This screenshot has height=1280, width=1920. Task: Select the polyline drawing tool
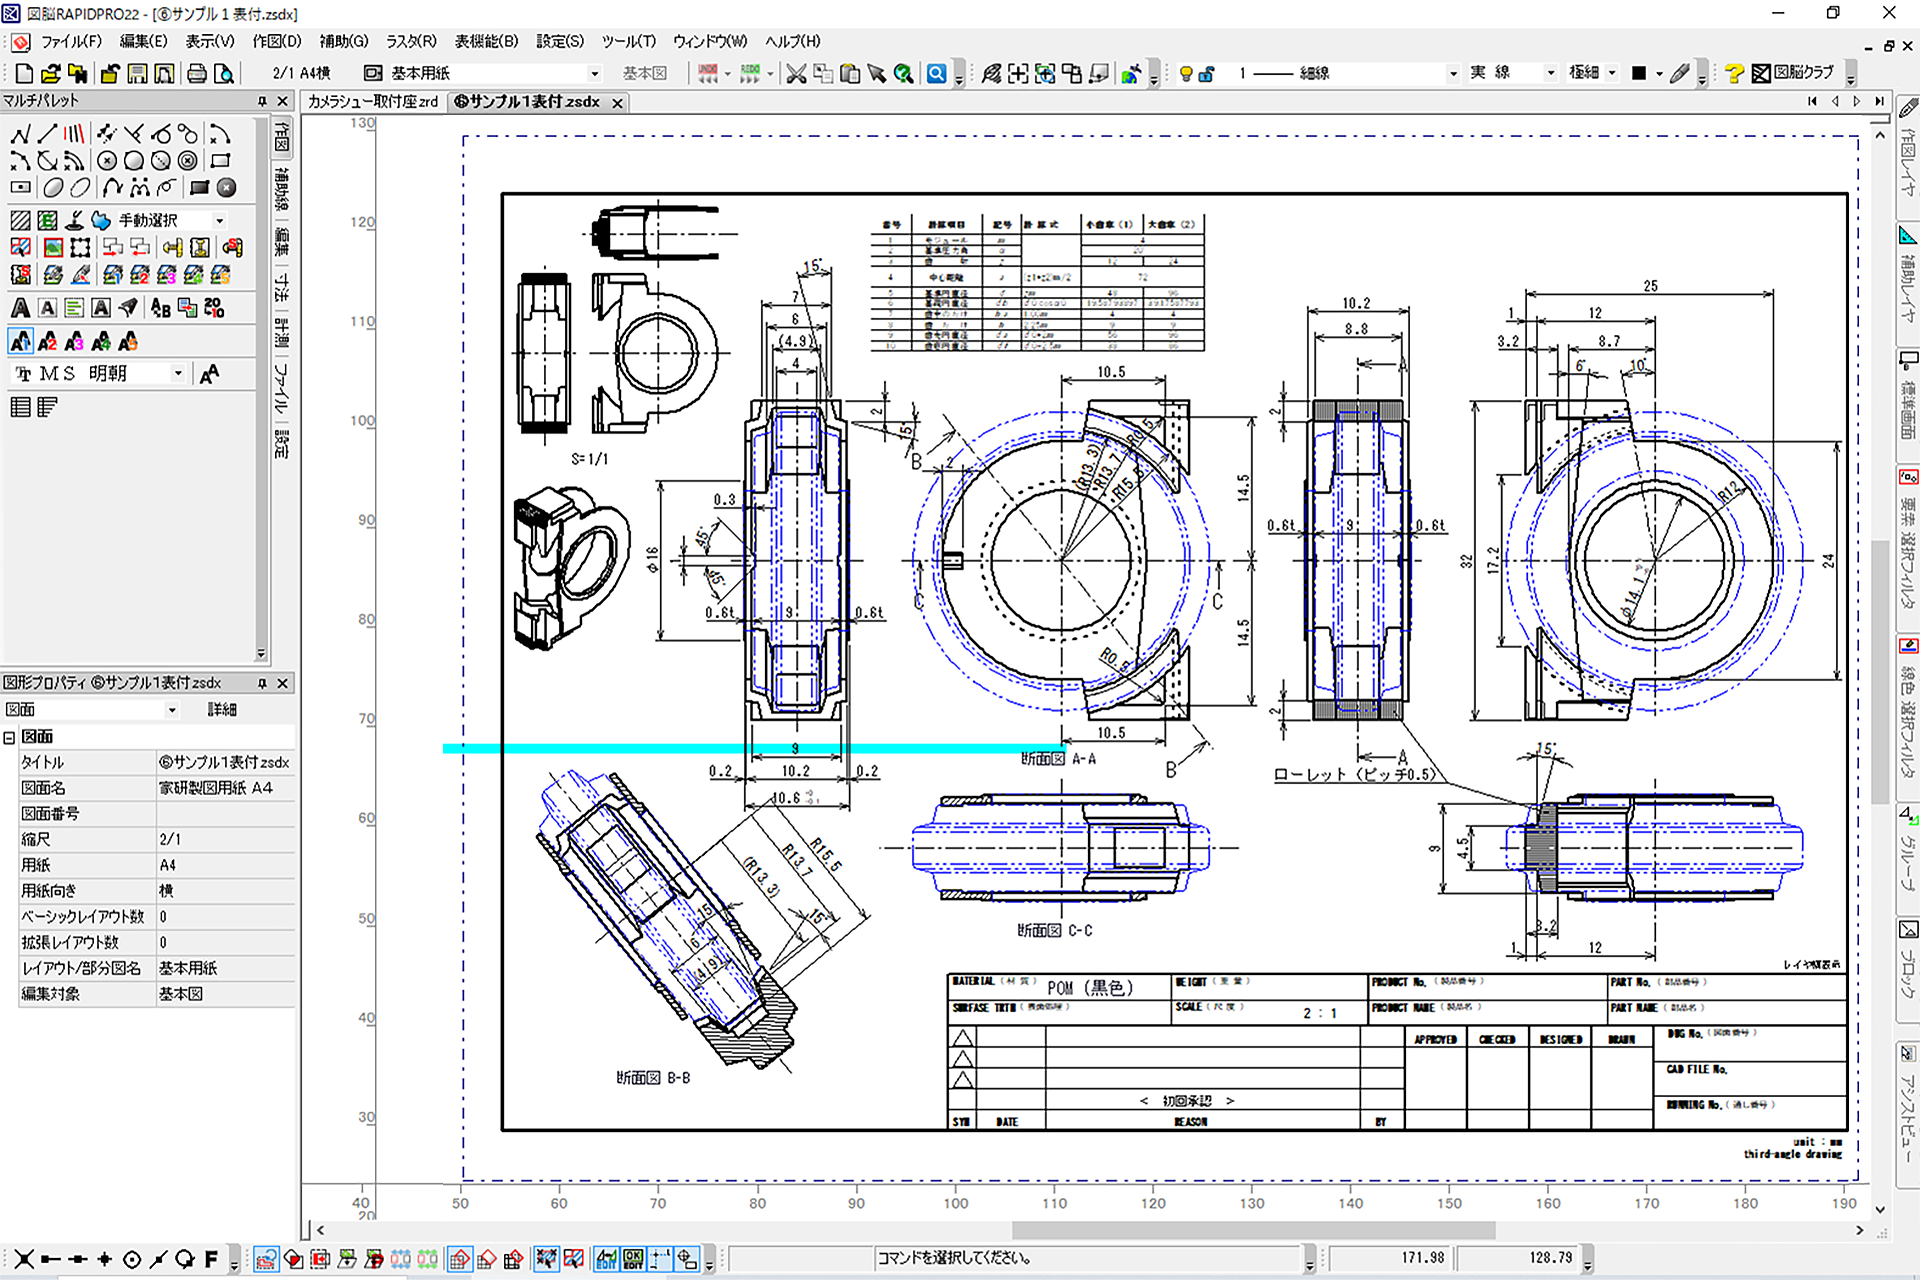20,134
